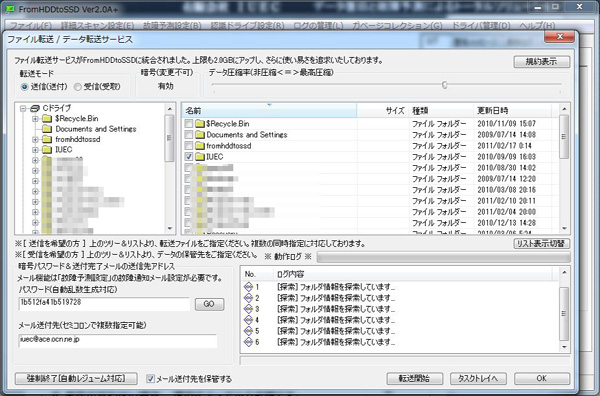Viewport: 600px width, 396px height.
Task: Check the Documents and Settings checkbox
Action: (x=189, y=135)
